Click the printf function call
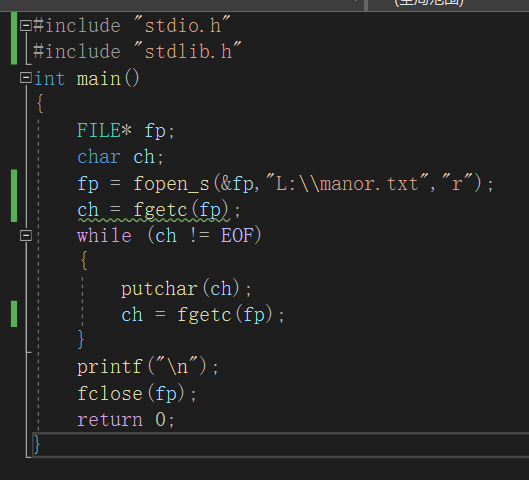 click(x=110, y=367)
